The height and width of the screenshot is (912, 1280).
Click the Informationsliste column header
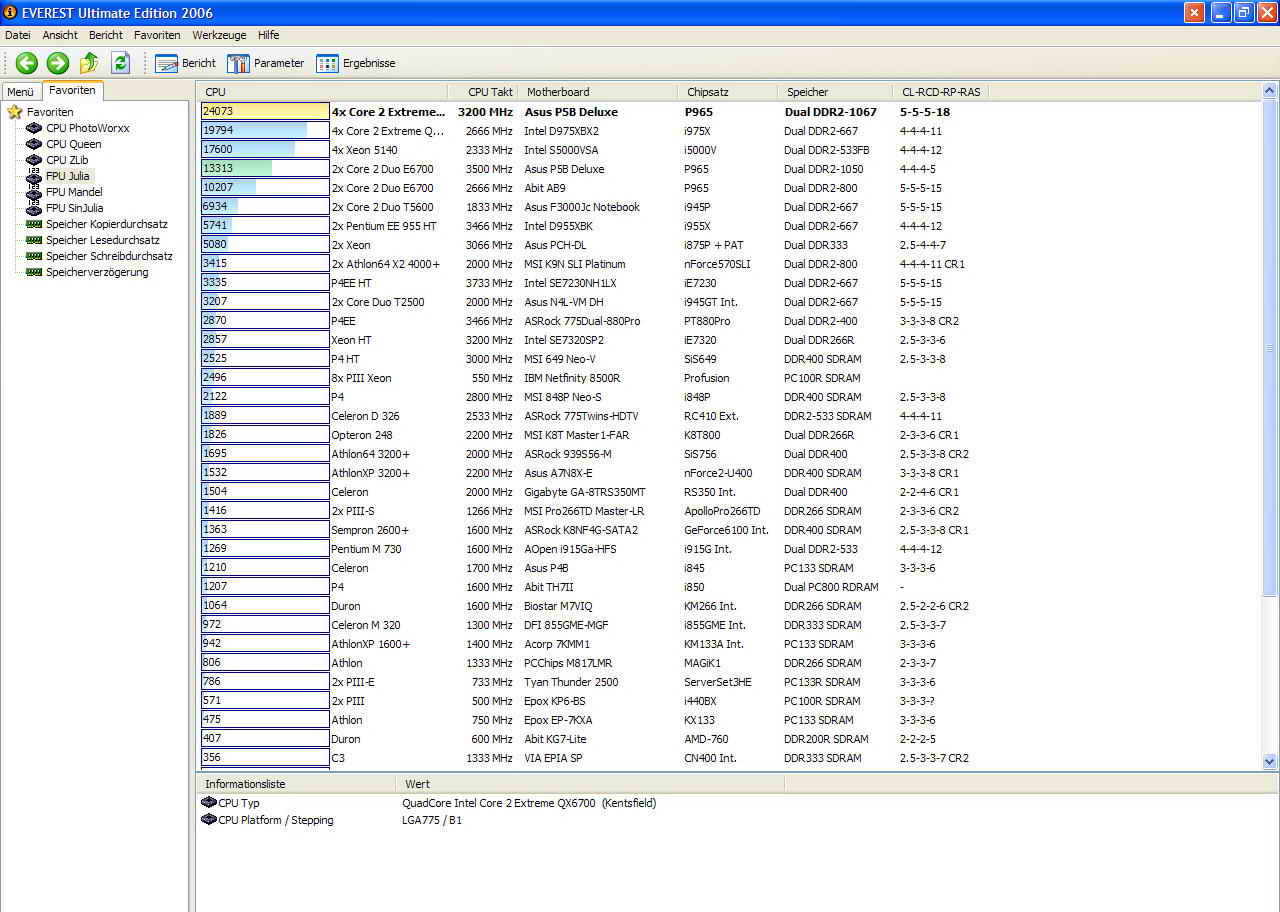[x=296, y=784]
